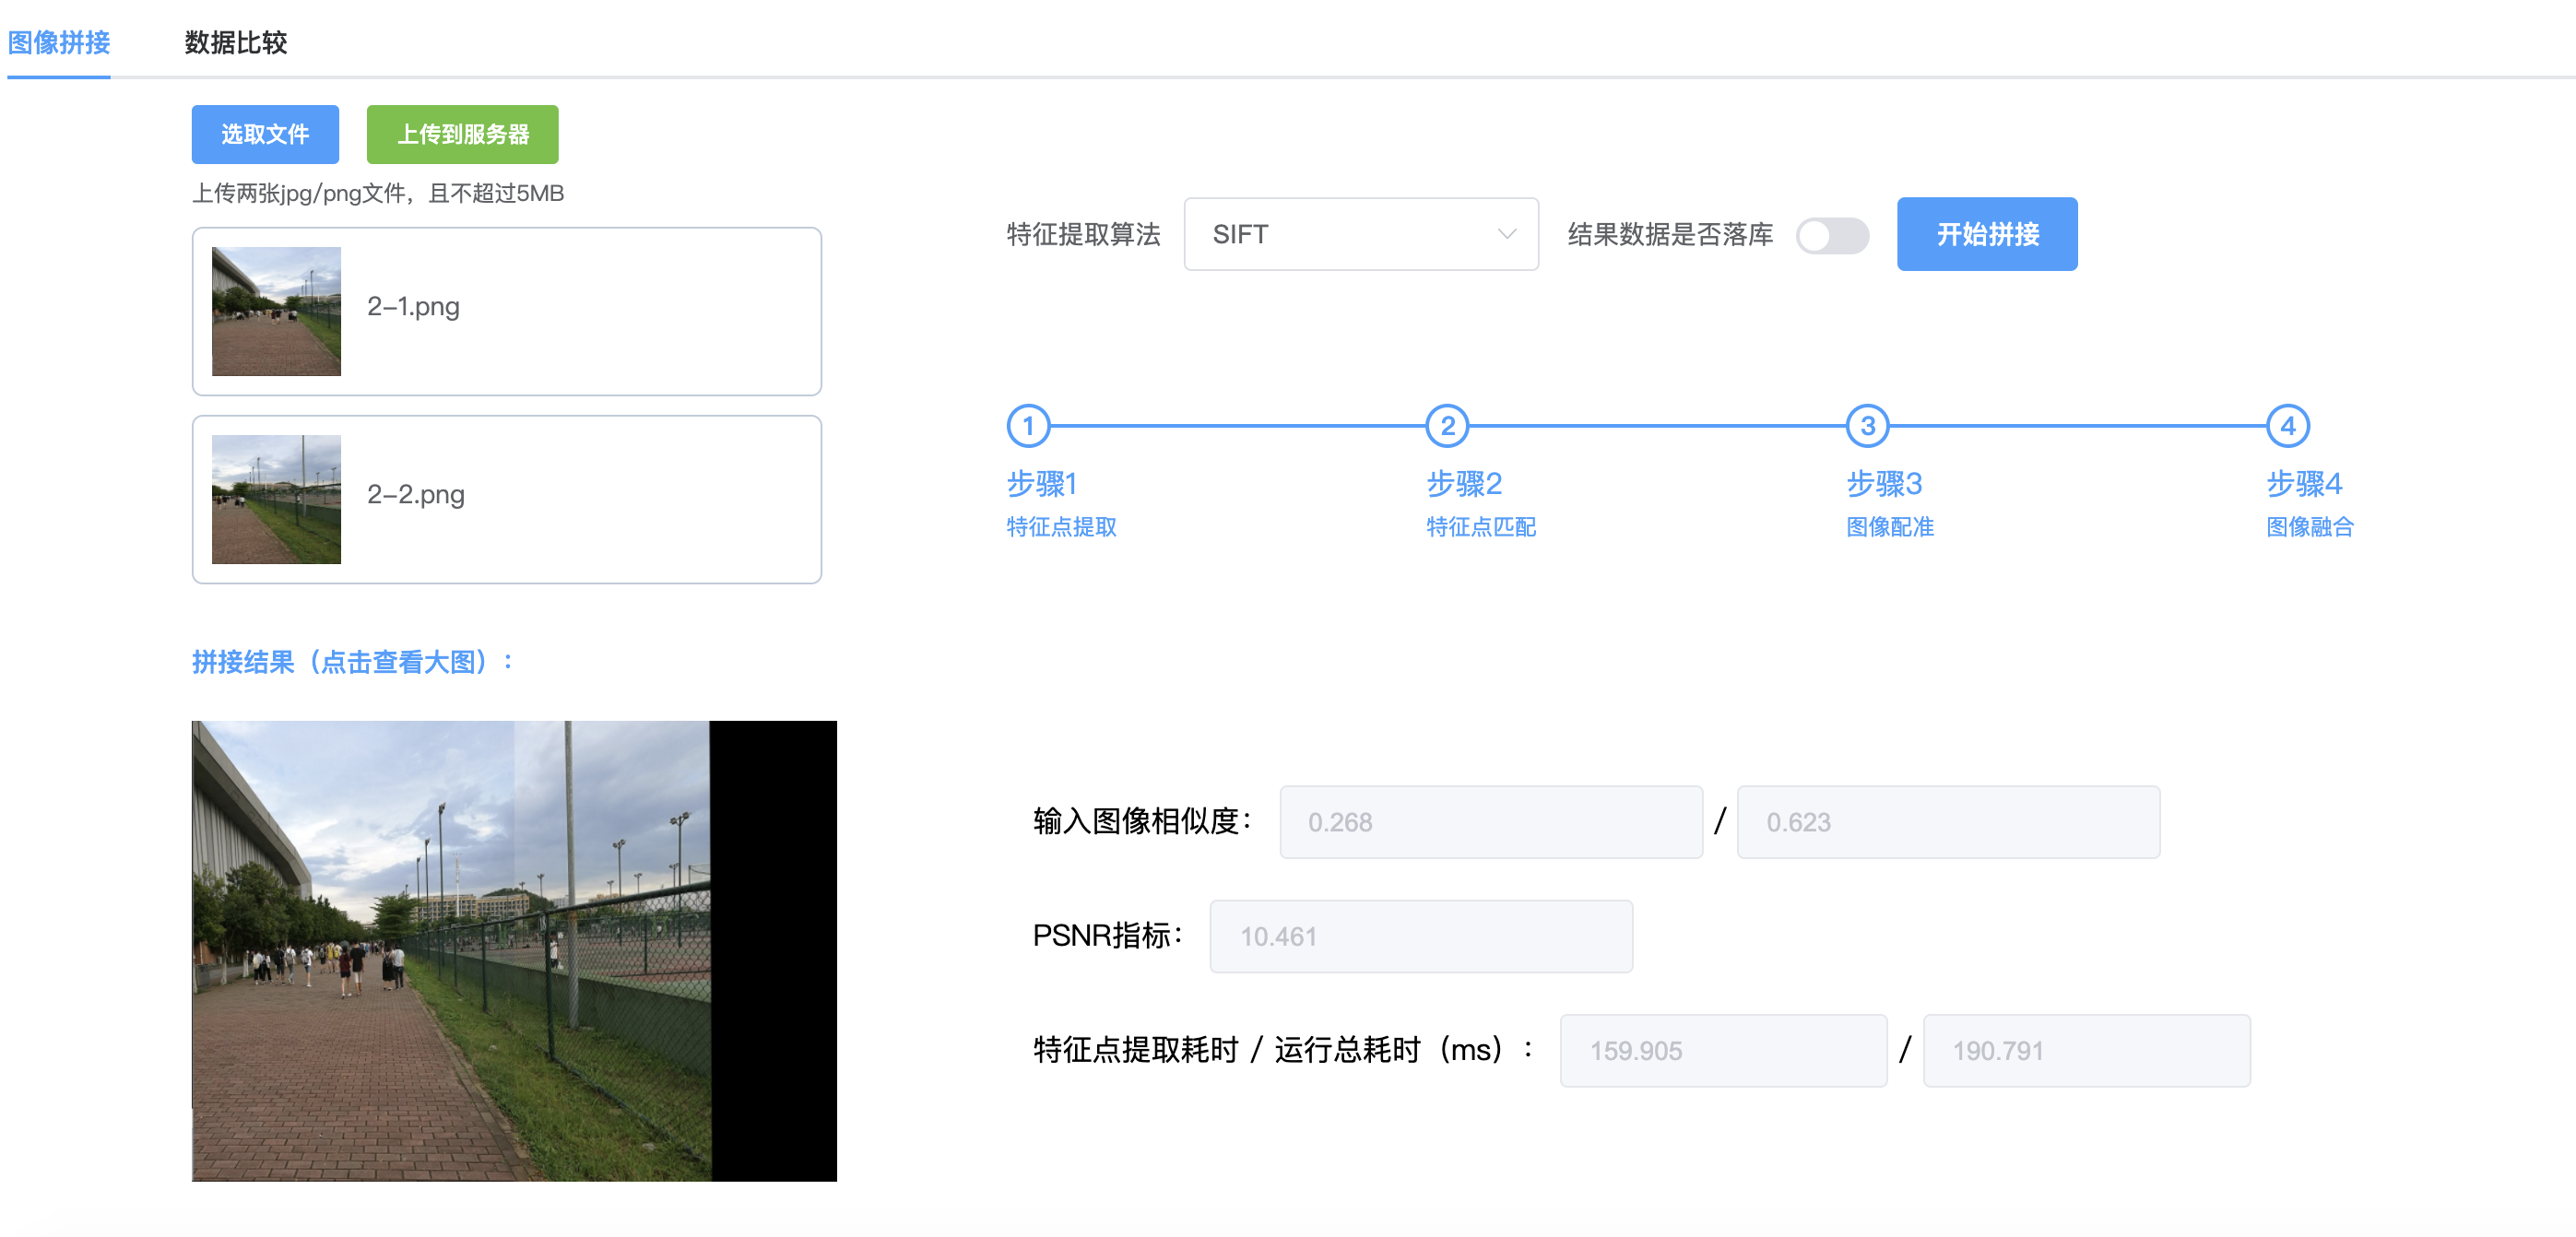Toggle the save results to database switch
The width and height of the screenshot is (2576, 1237).
point(1831,236)
